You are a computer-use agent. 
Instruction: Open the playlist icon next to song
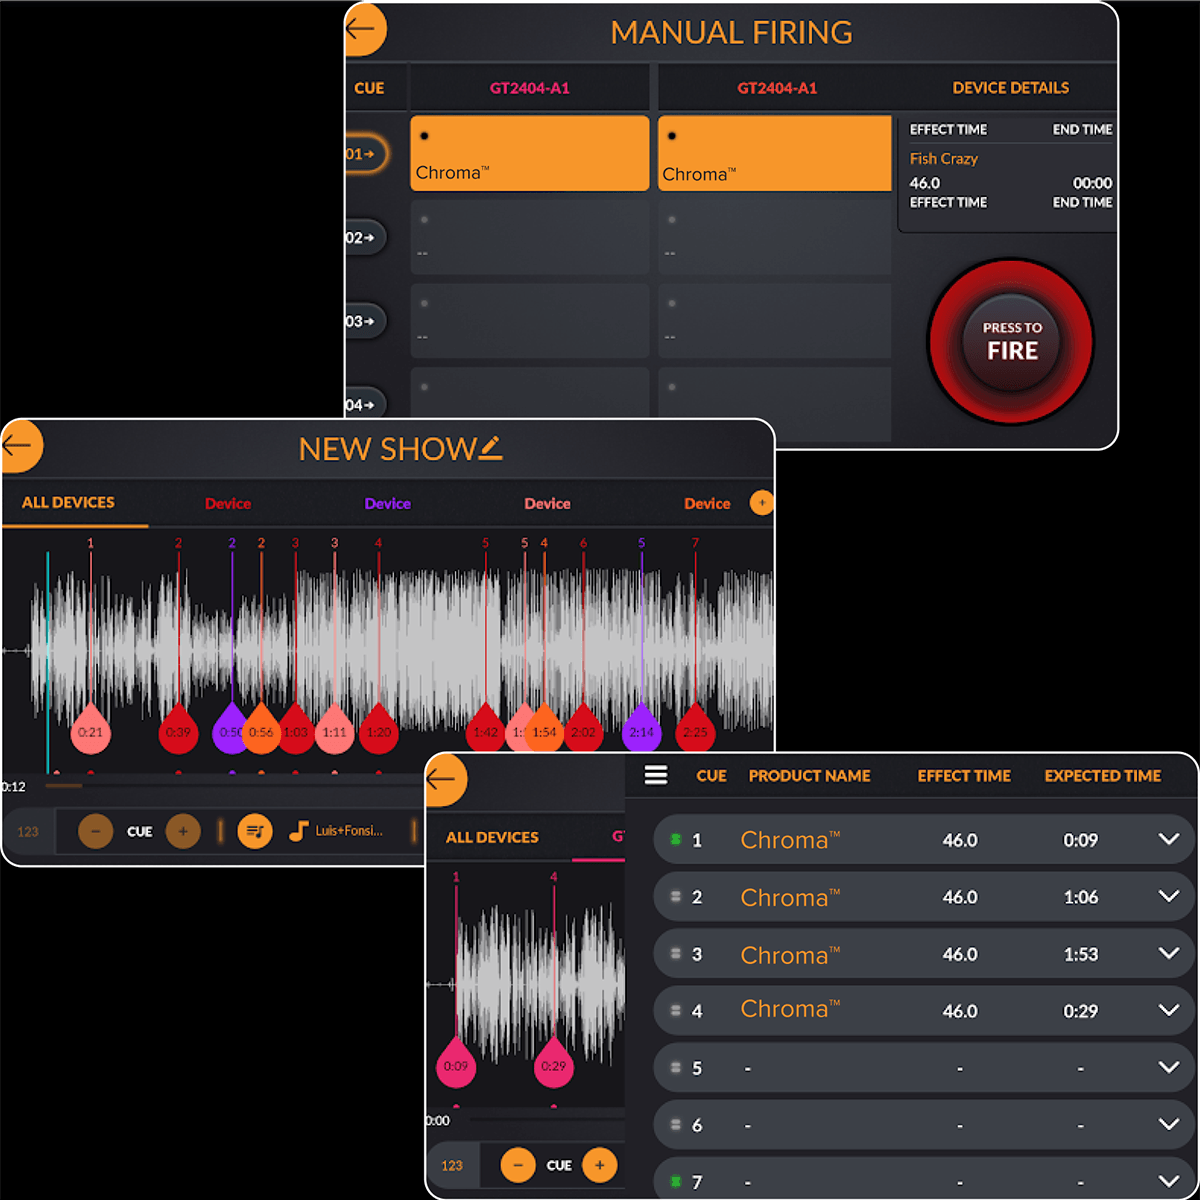coord(255,831)
